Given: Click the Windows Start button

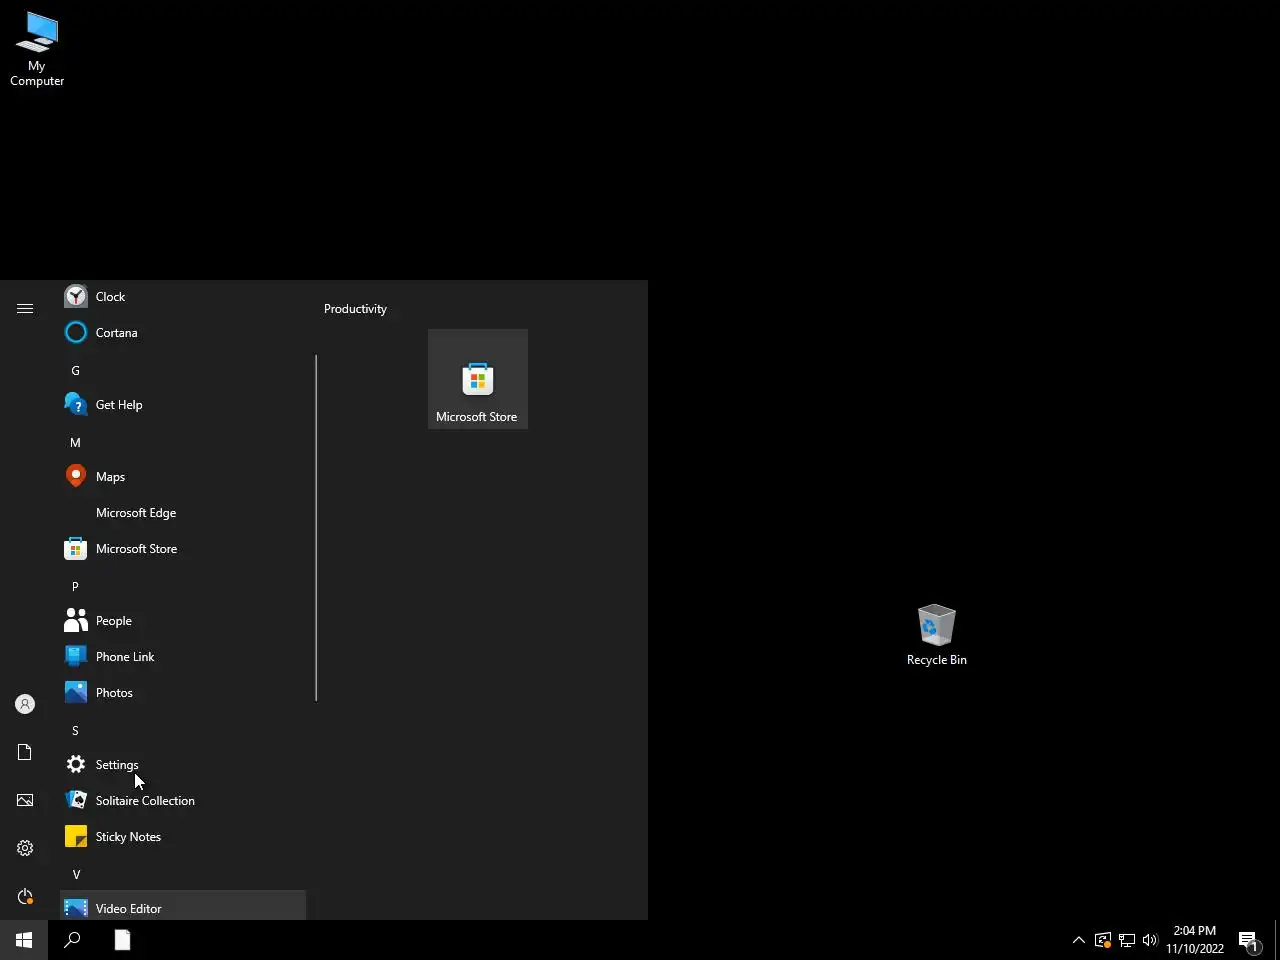Looking at the screenshot, I should (24, 940).
